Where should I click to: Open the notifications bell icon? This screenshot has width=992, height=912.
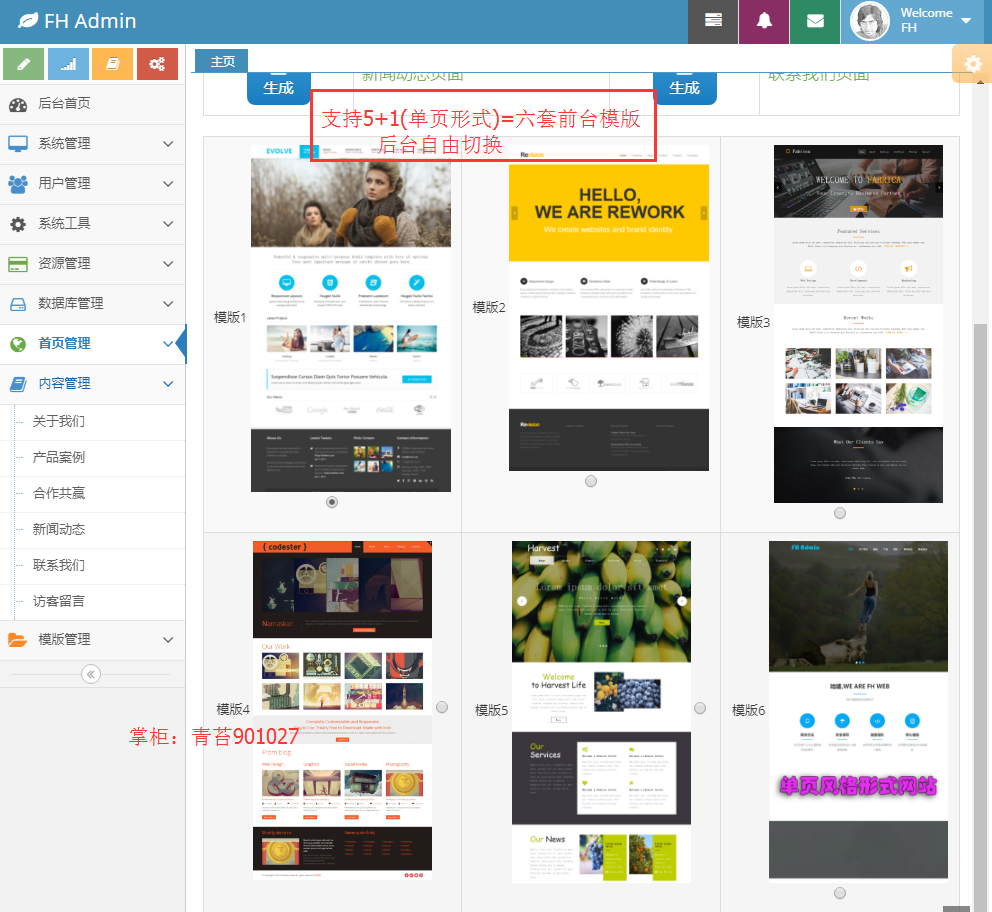click(764, 22)
